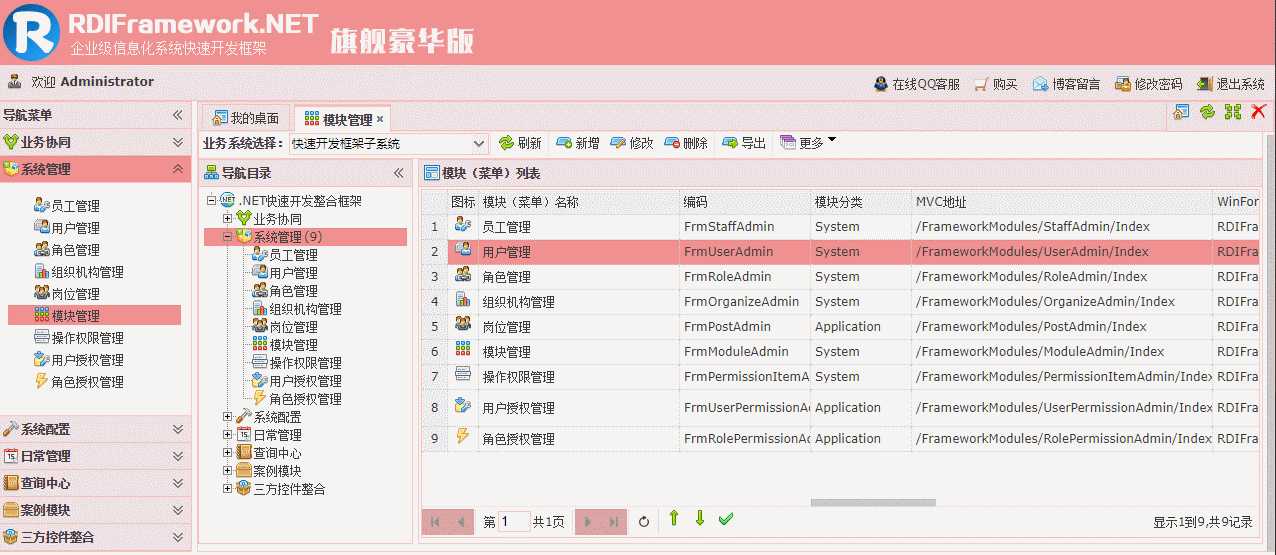Image resolution: width=1276 pixels, height=555 pixels.
Task: Expand the 三方控件整合 accordion section
Action: coord(95,537)
